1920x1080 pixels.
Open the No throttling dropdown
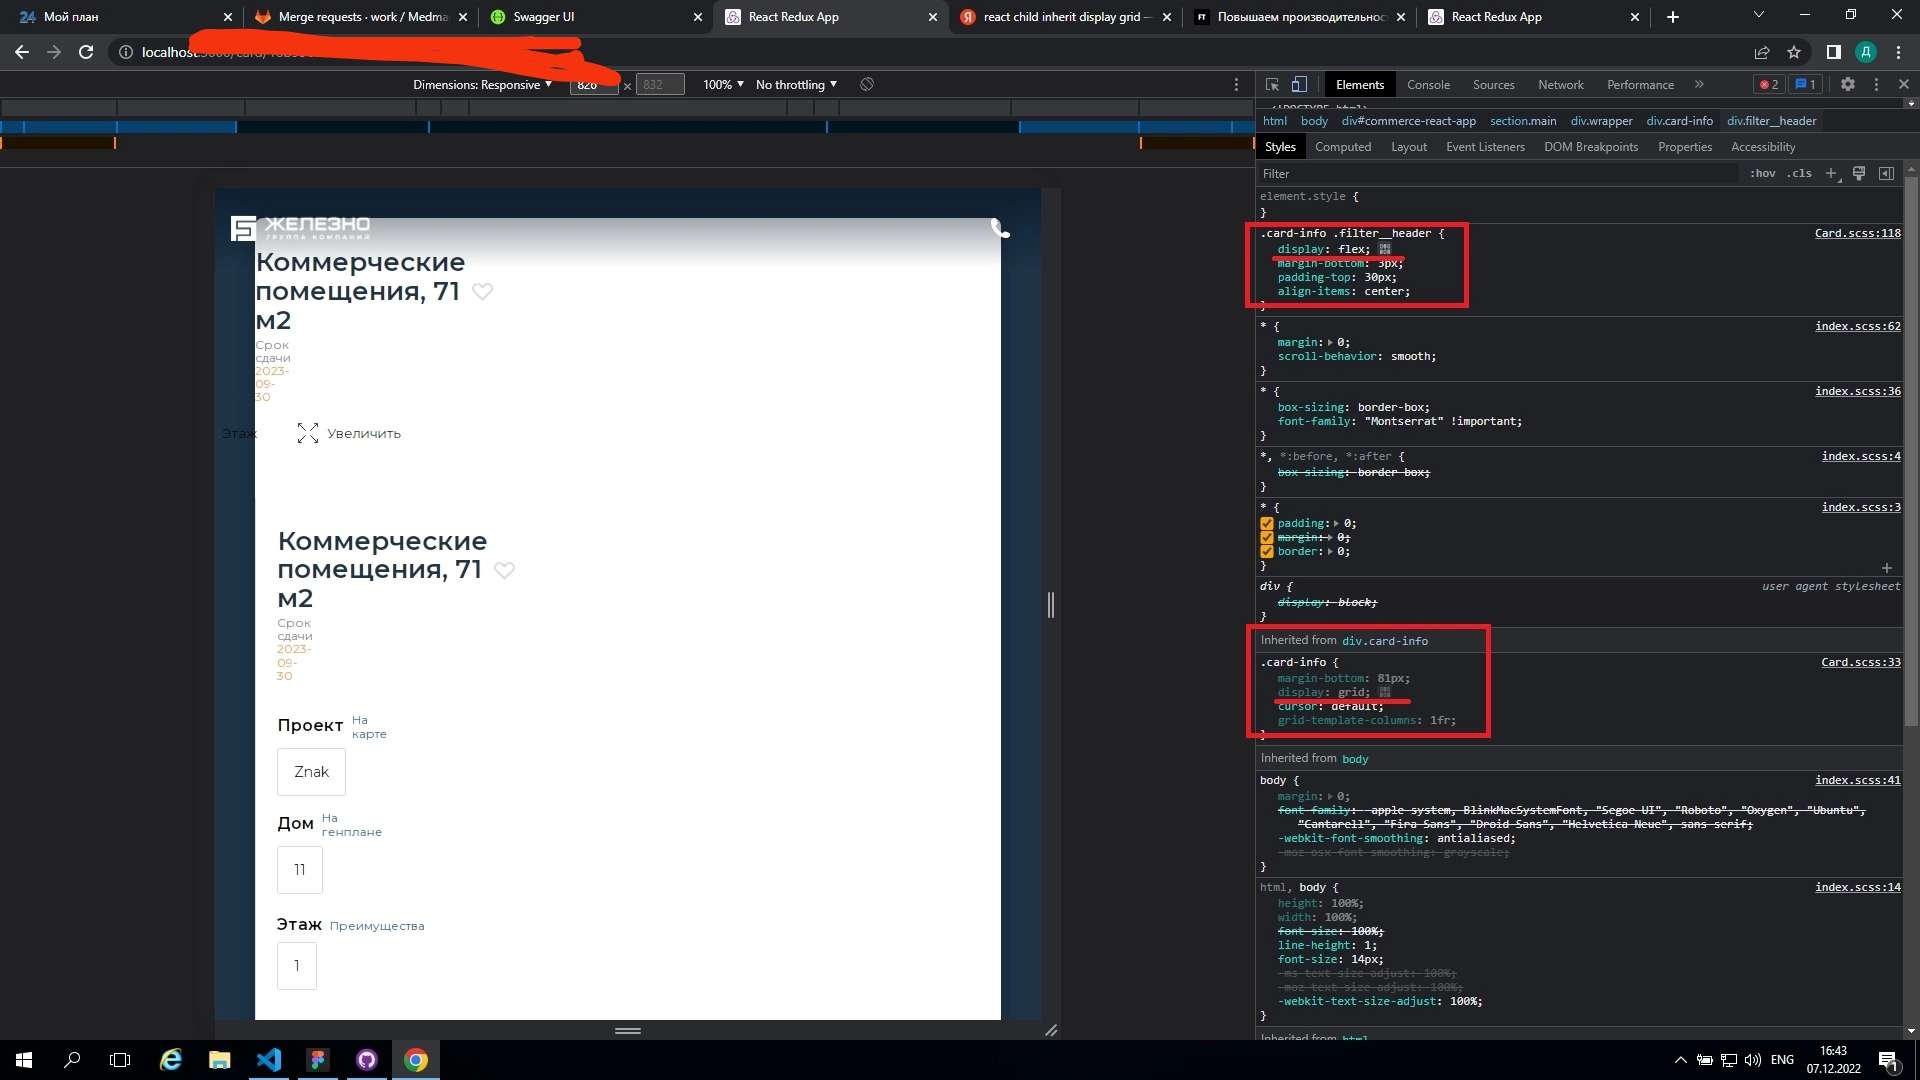pyautogui.click(x=796, y=85)
